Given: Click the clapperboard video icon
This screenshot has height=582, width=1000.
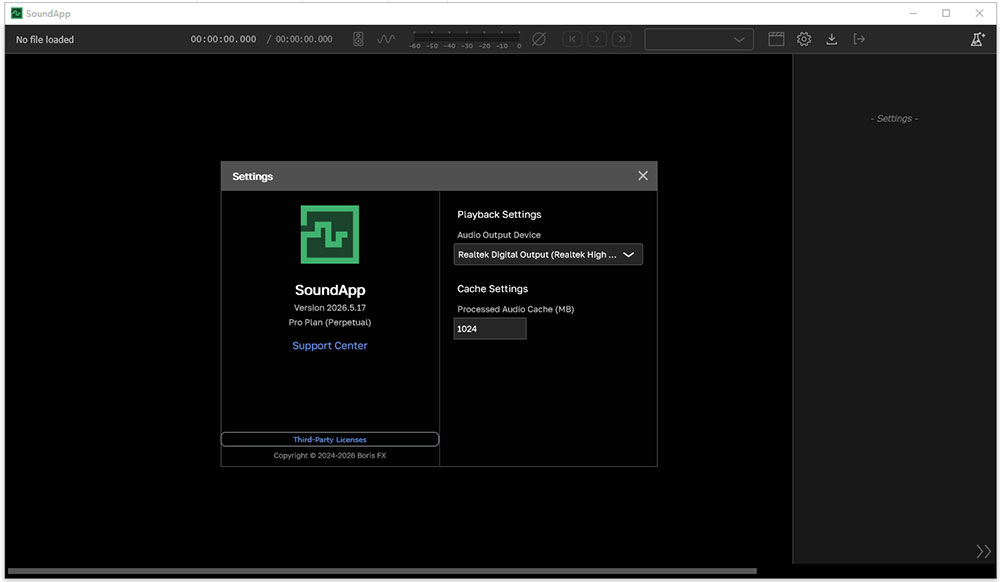Looking at the screenshot, I should (x=776, y=39).
